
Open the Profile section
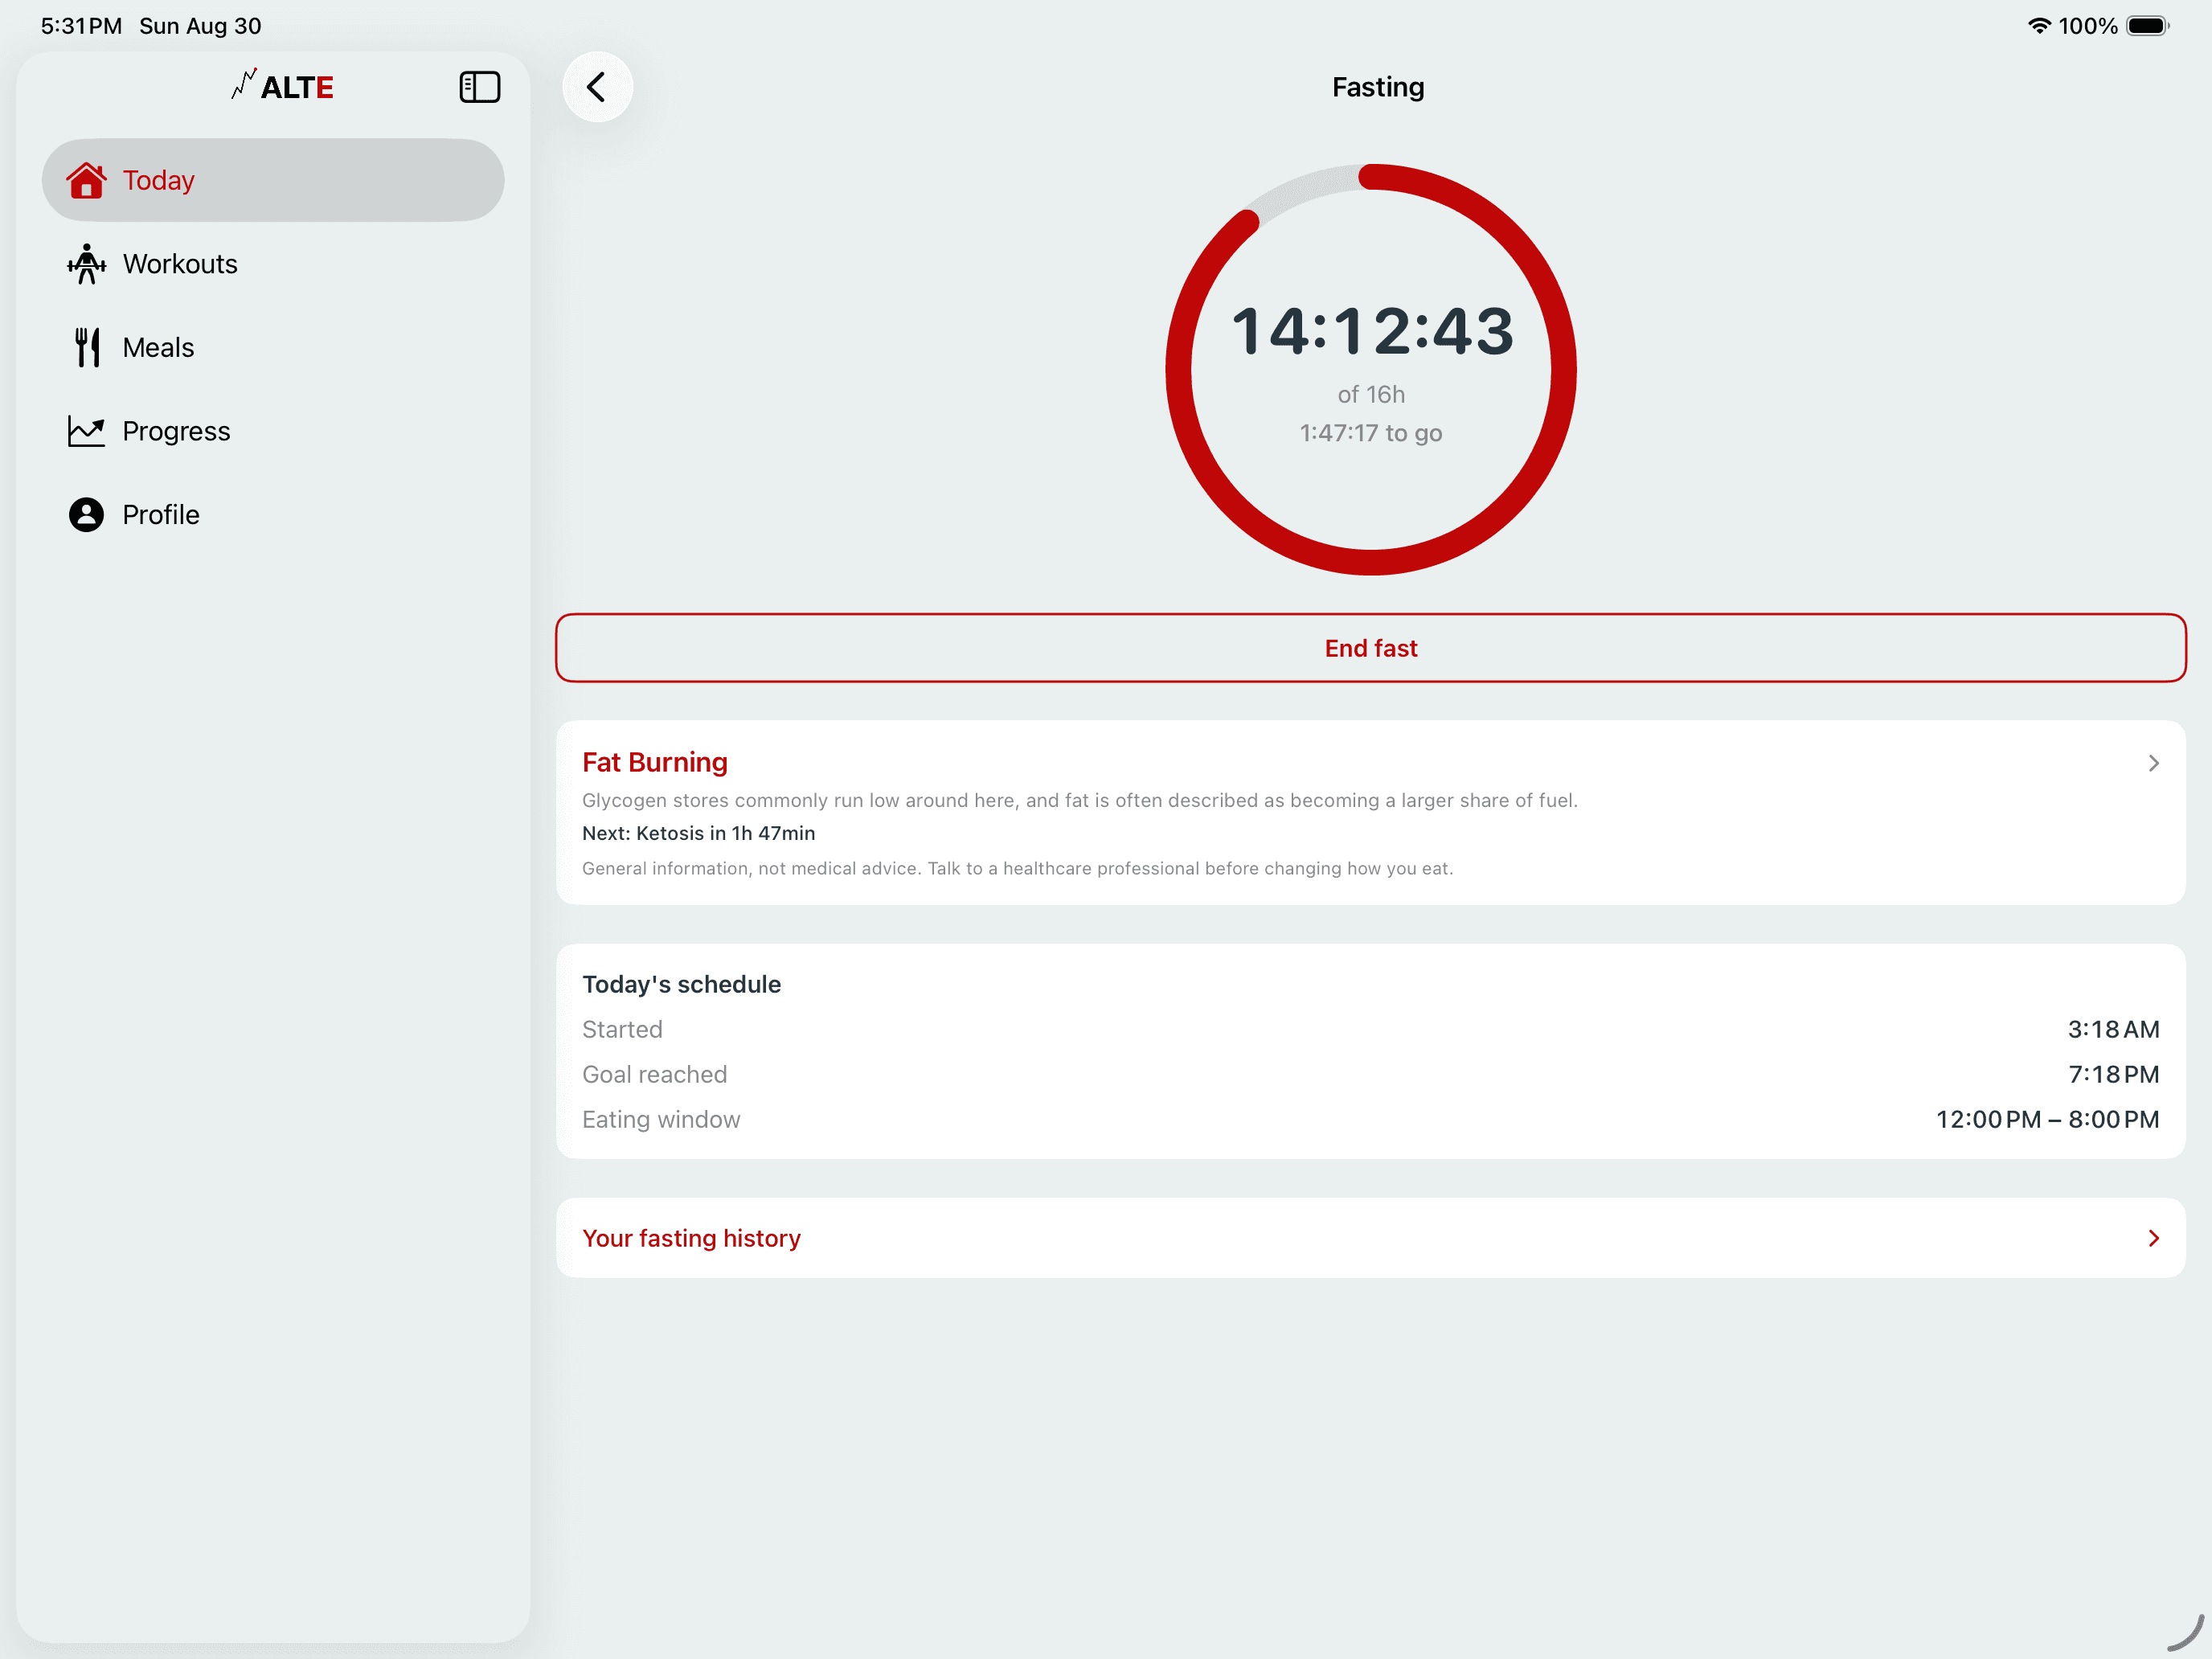273,514
